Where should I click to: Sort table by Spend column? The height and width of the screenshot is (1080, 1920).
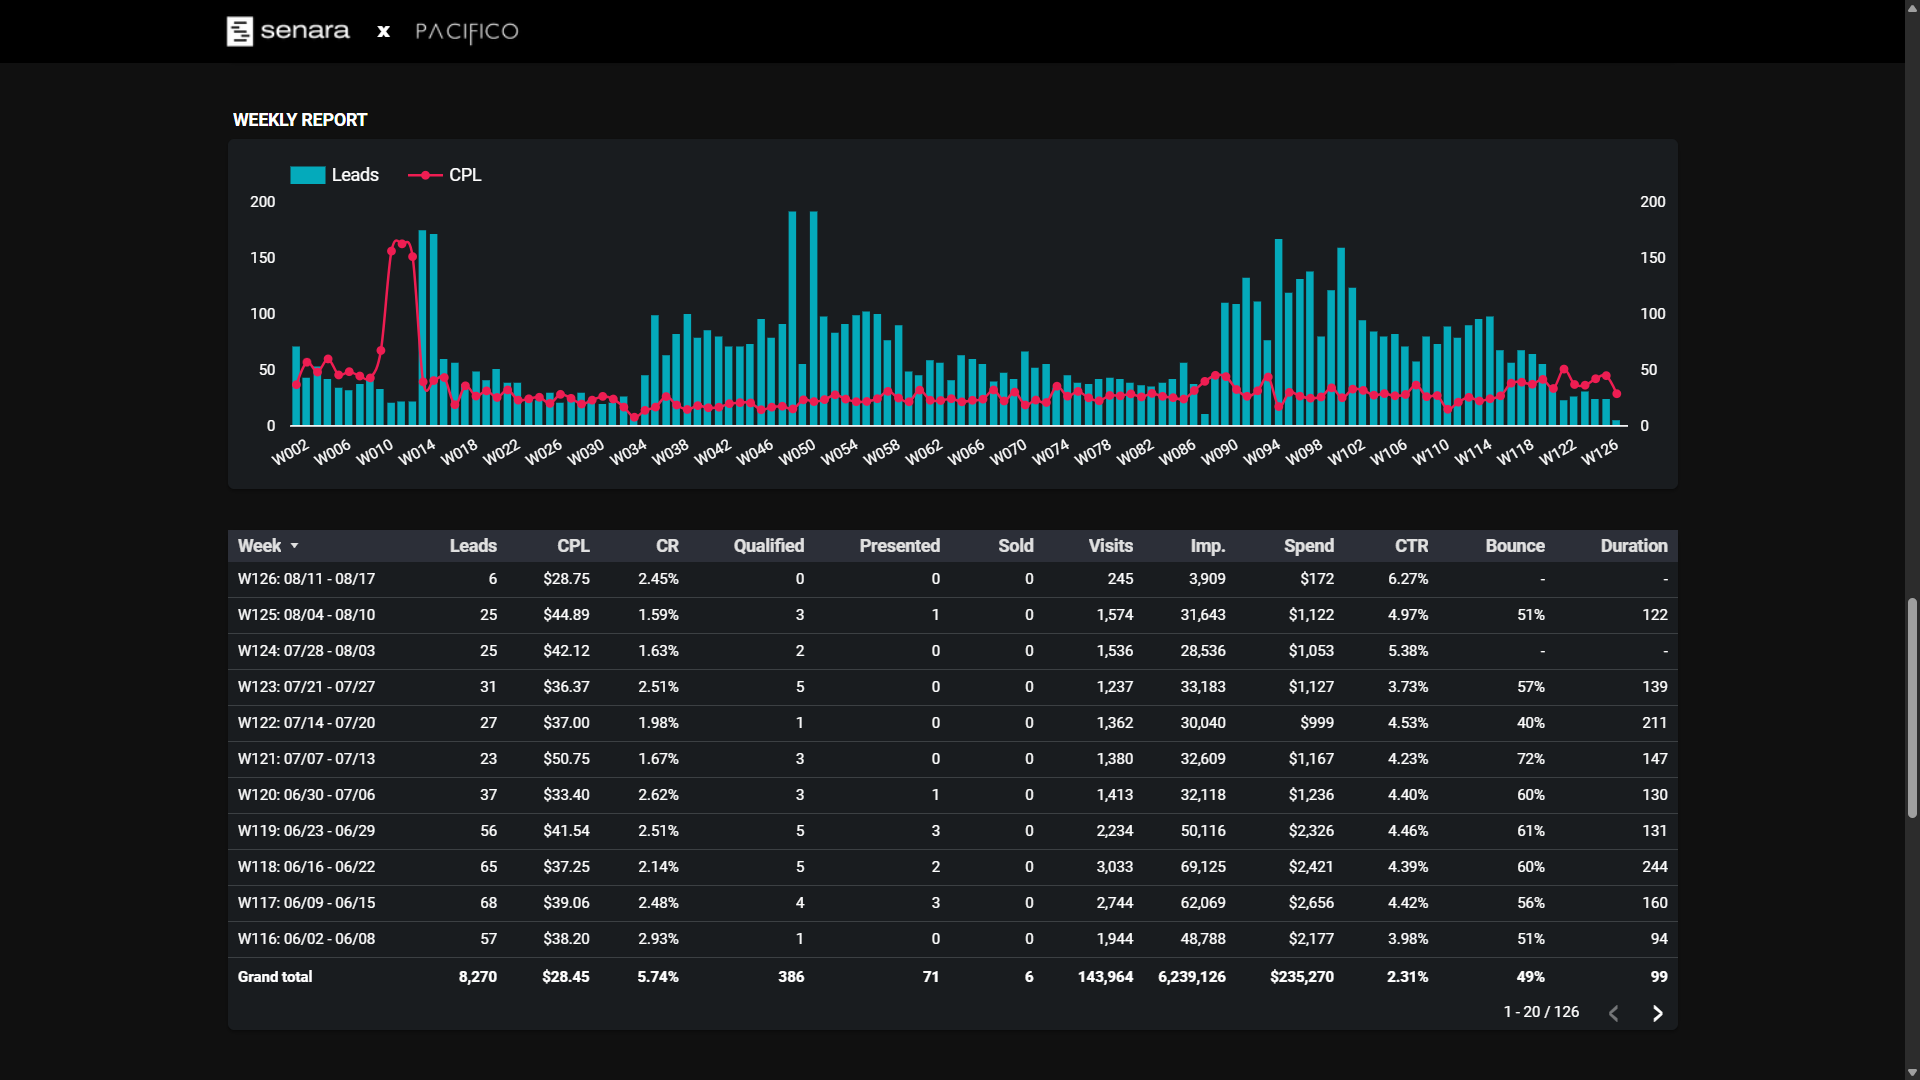[x=1308, y=546]
